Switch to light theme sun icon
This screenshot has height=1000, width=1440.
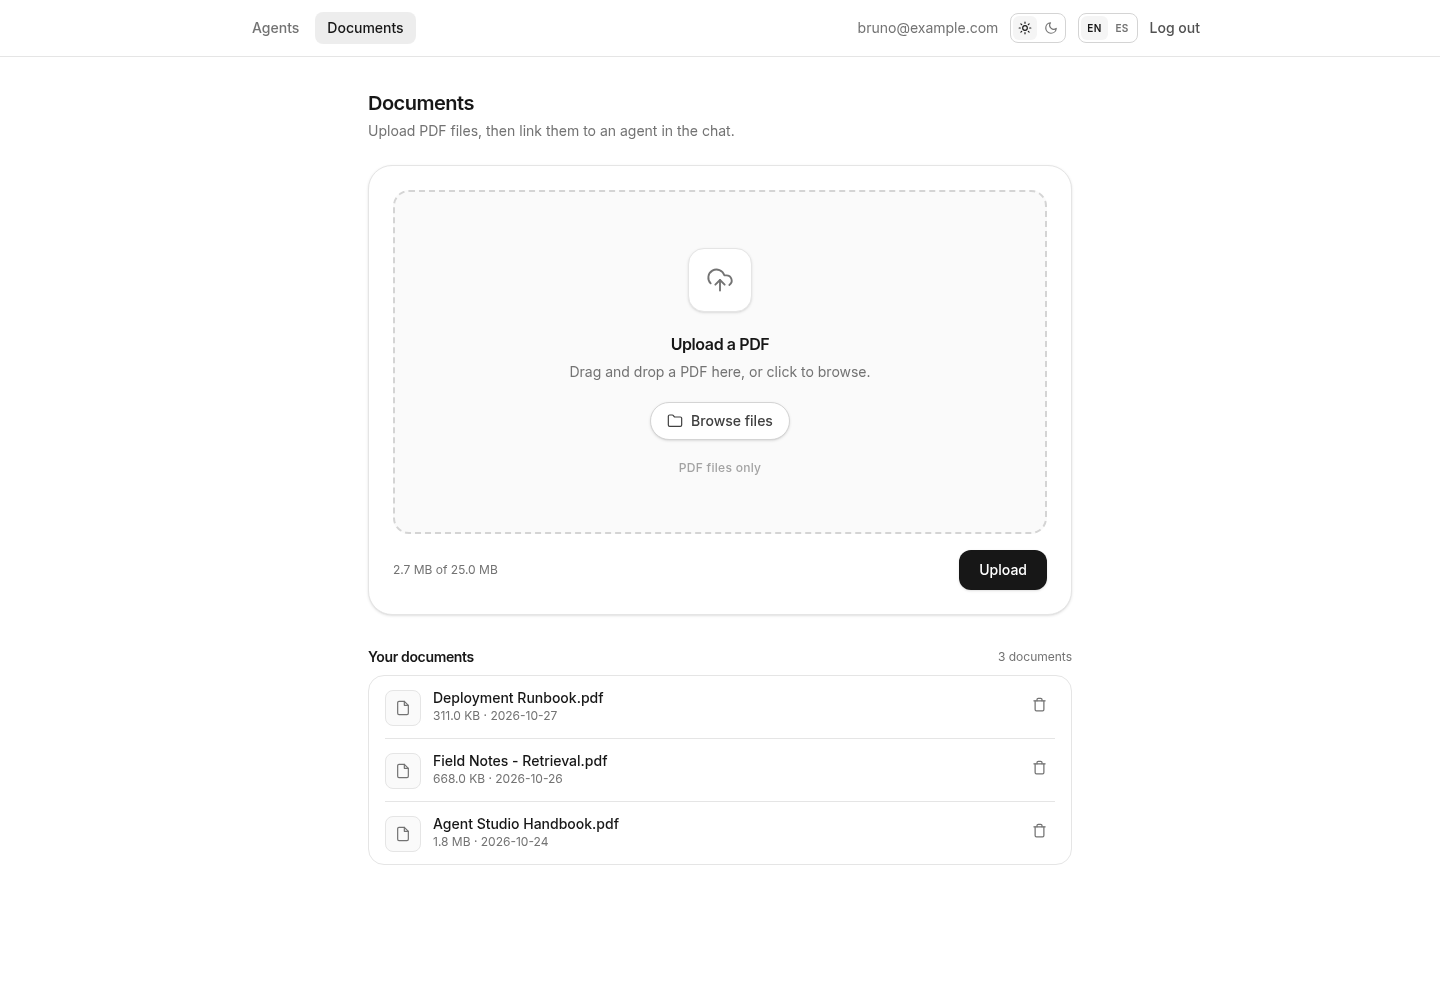click(1025, 28)
